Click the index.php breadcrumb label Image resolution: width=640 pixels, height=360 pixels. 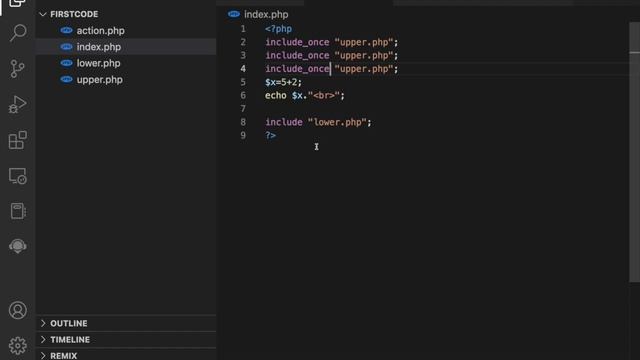coord(266,14)
